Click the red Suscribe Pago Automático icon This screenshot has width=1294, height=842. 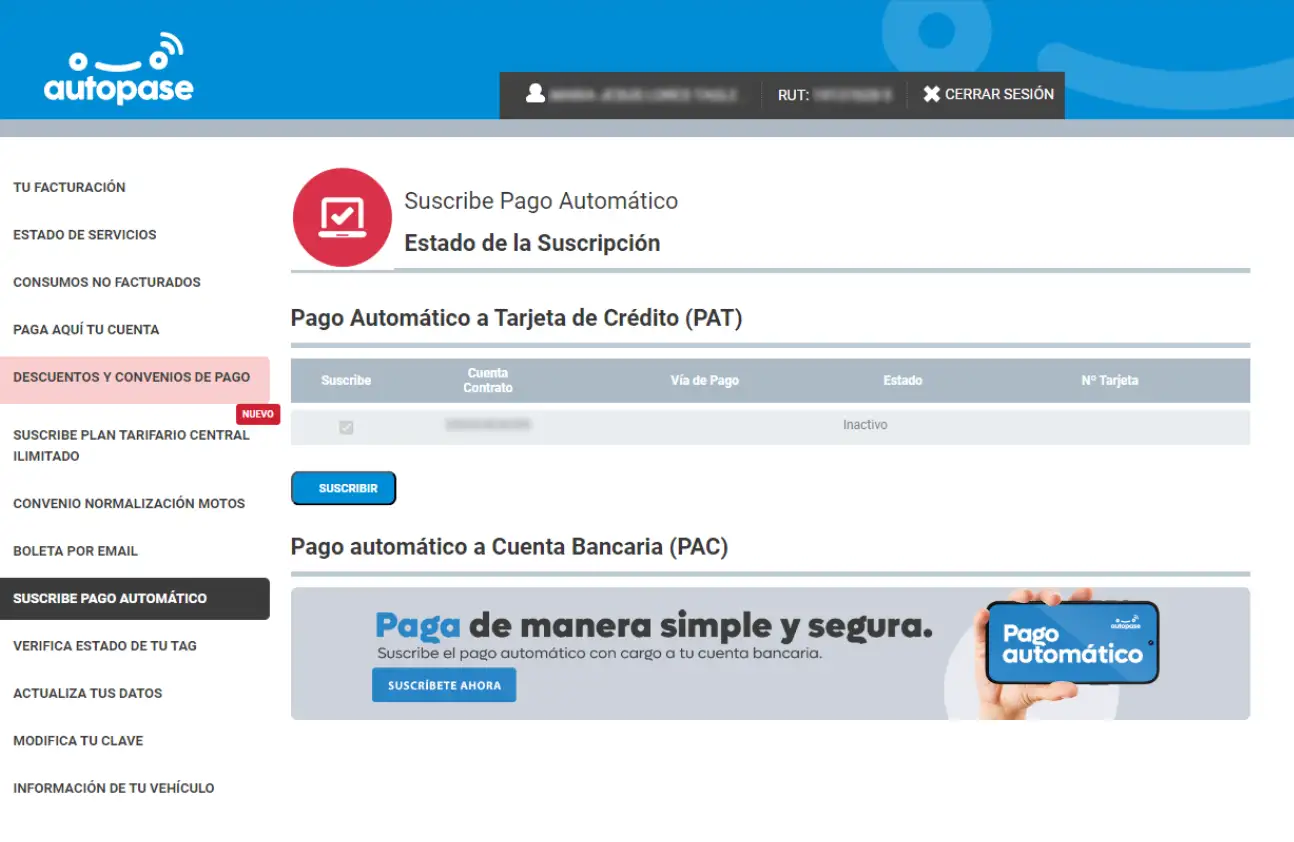click(x=342, y=217)
